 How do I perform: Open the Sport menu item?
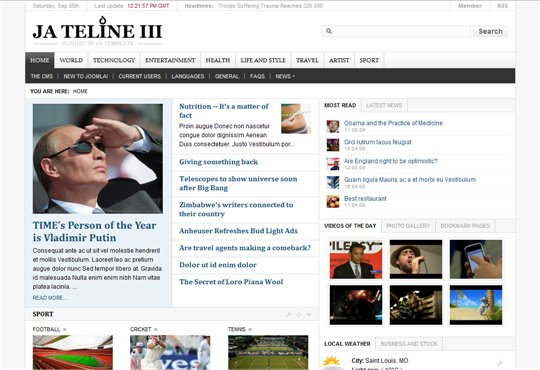[x=369, y=60]
